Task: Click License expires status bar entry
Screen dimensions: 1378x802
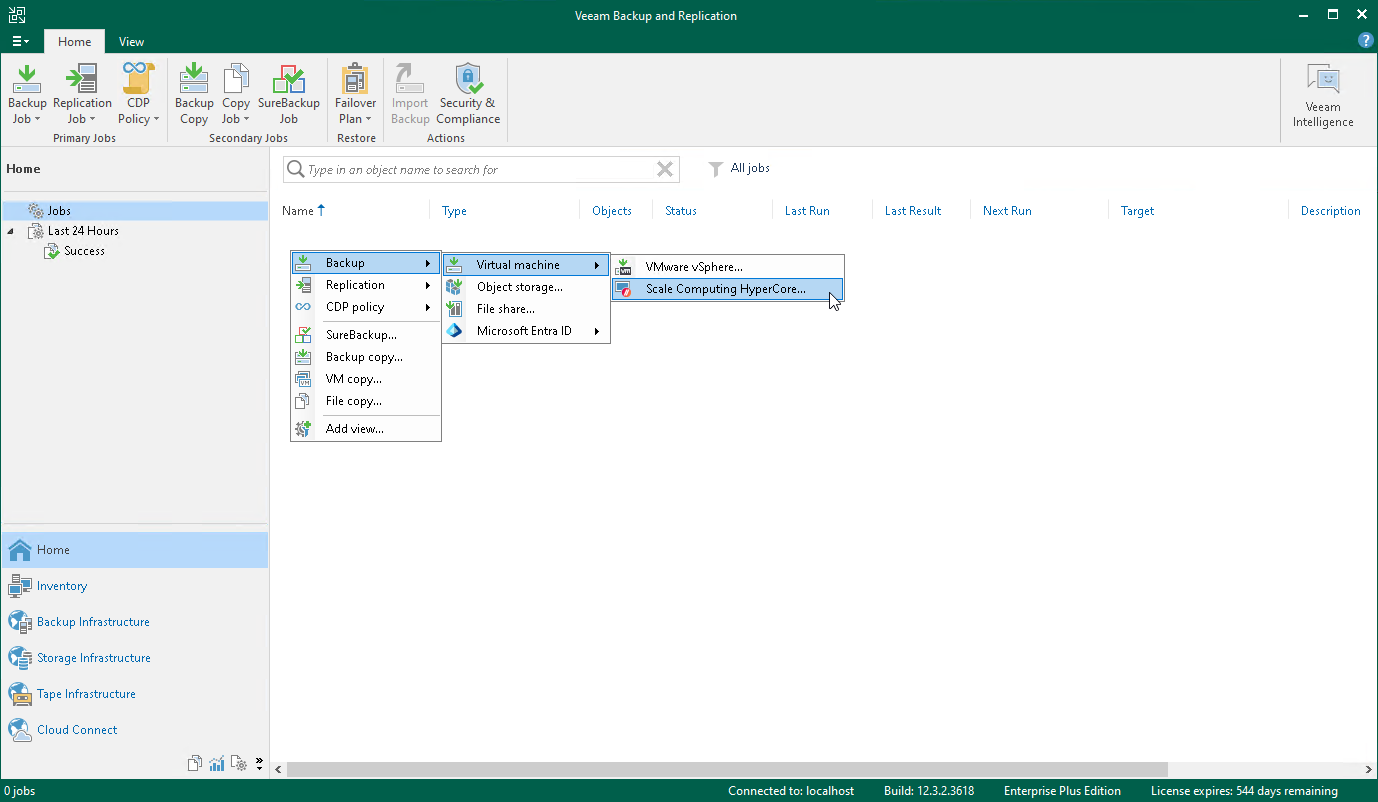Action: point(1244,791)
